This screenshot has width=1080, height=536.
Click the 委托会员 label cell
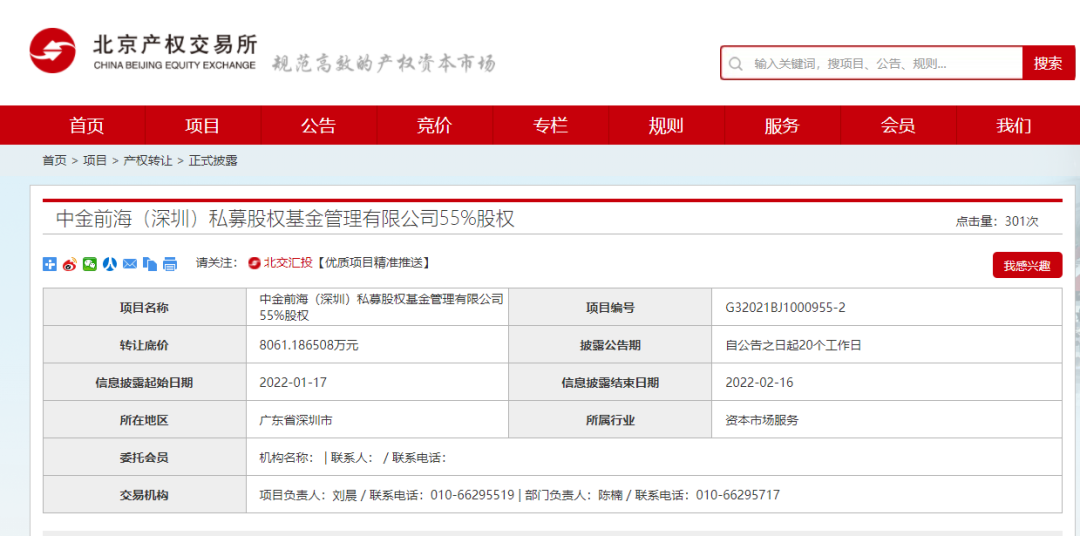tap(145, 457)
